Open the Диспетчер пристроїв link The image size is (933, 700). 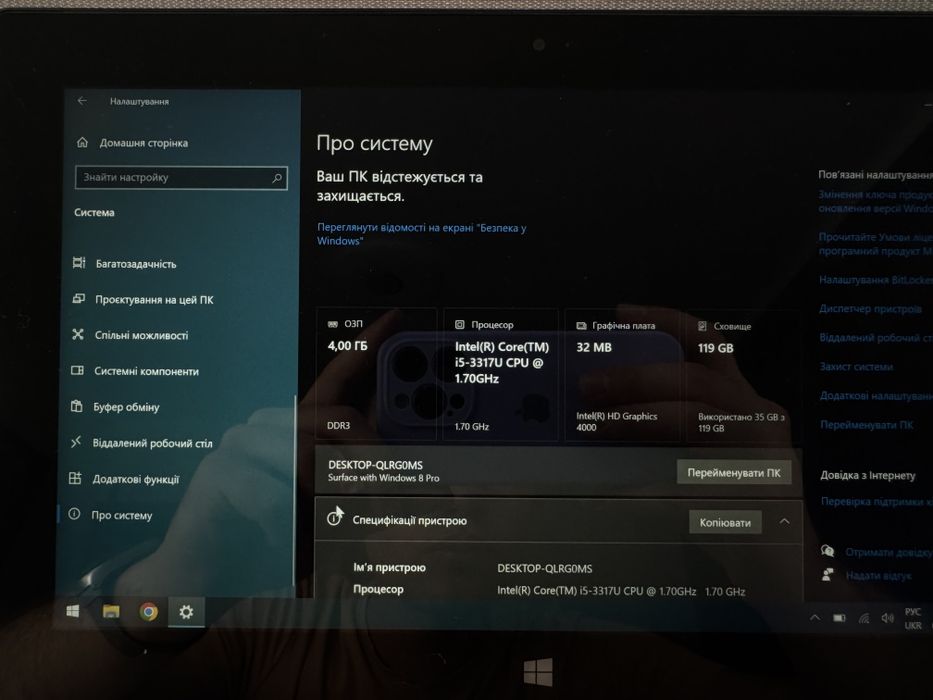tap(871, 308)
